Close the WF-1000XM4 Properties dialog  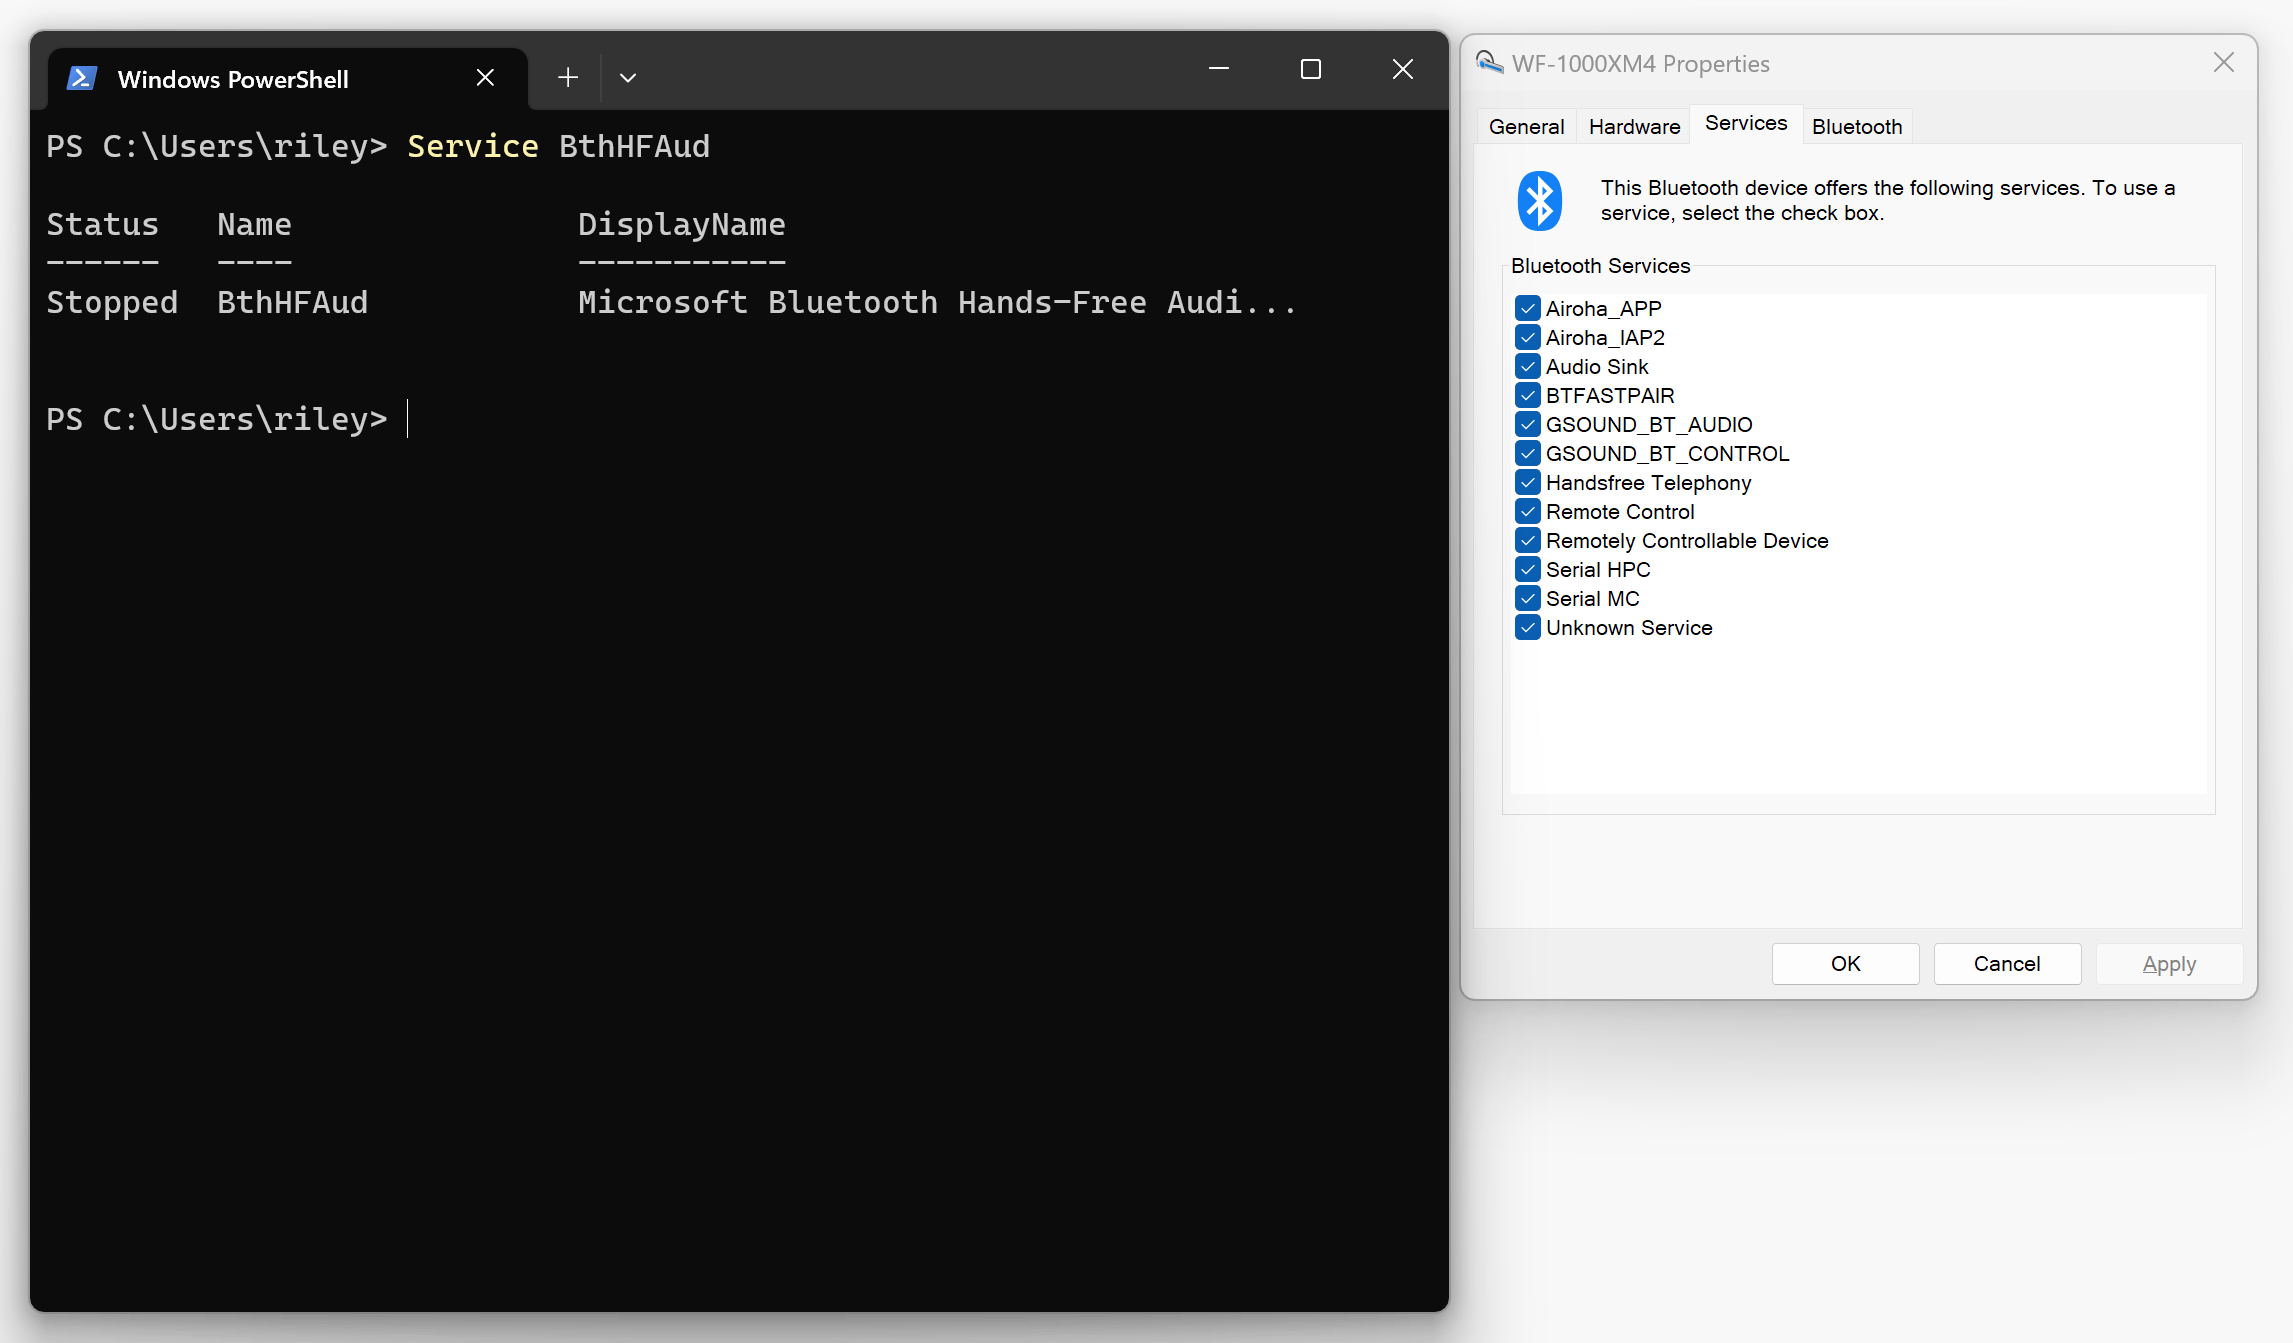(2223, 63)
